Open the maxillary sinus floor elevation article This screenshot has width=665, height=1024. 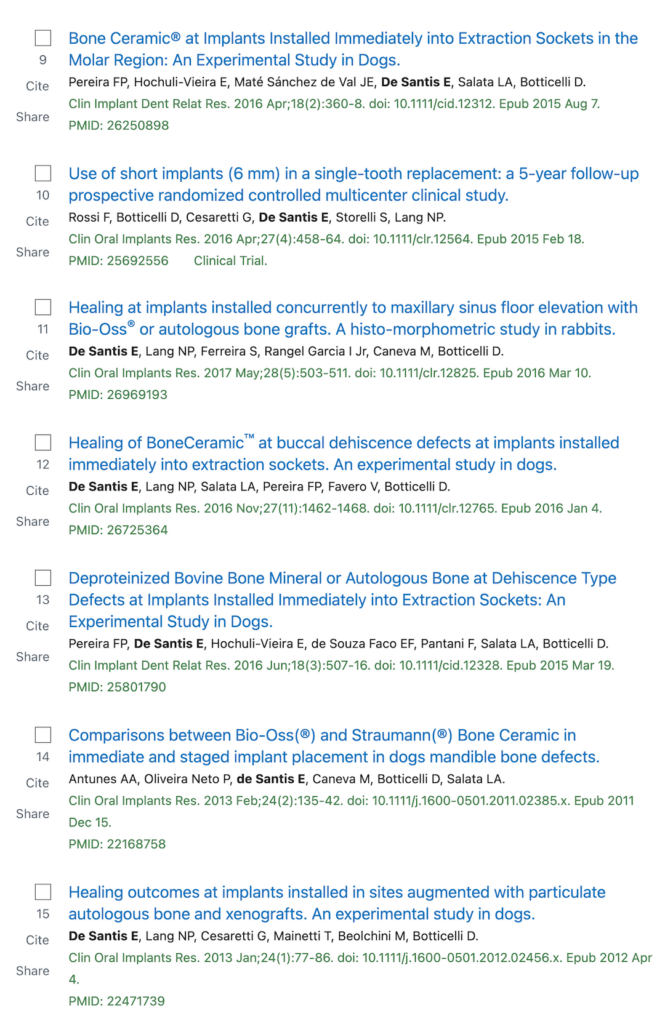point(353,318)
